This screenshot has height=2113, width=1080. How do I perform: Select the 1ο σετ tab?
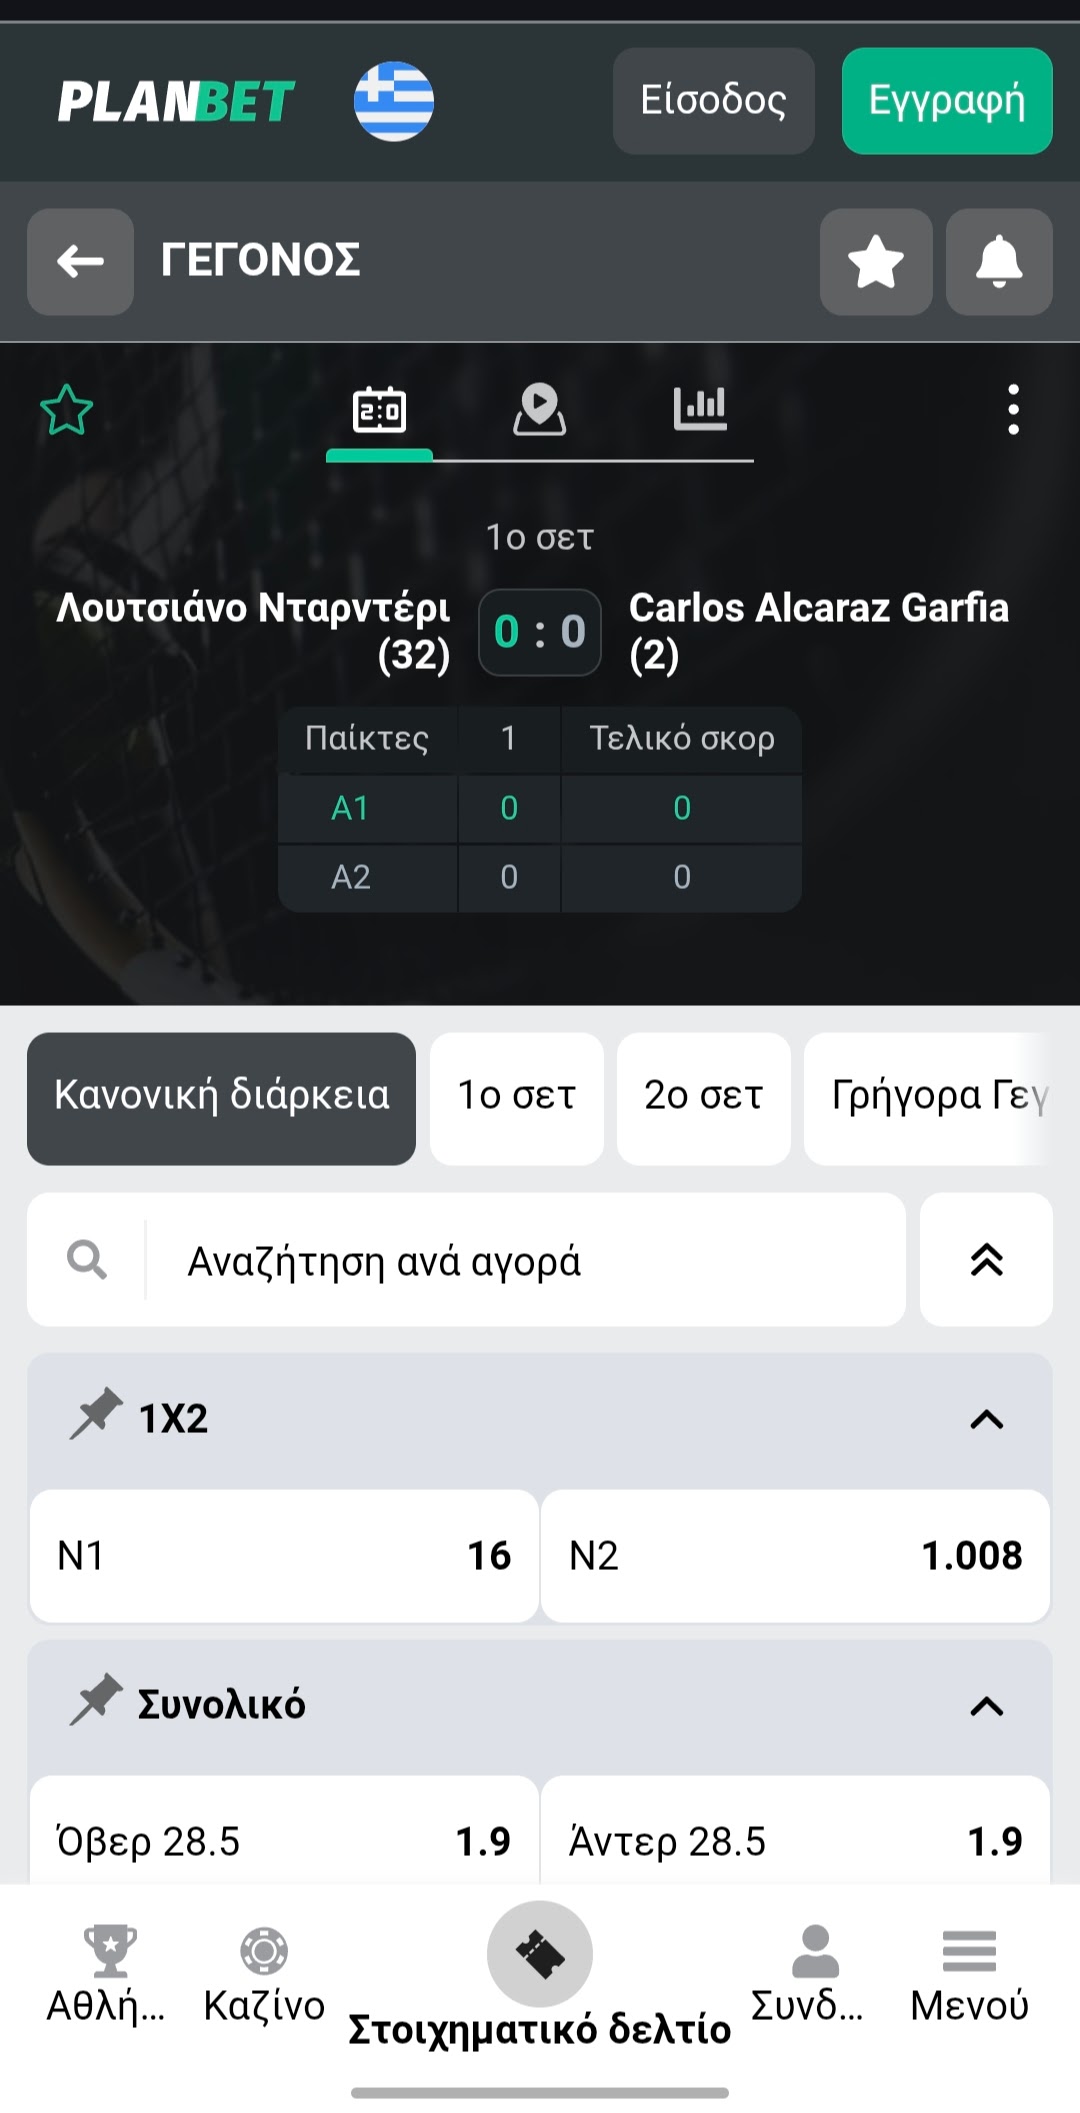click(x=516, y=1097)
